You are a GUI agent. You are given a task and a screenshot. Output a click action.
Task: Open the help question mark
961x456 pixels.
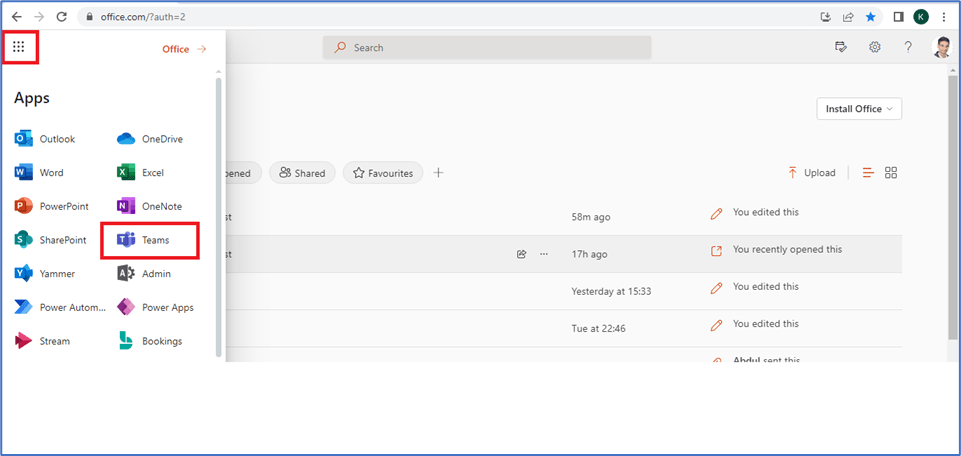coord(908,47)
